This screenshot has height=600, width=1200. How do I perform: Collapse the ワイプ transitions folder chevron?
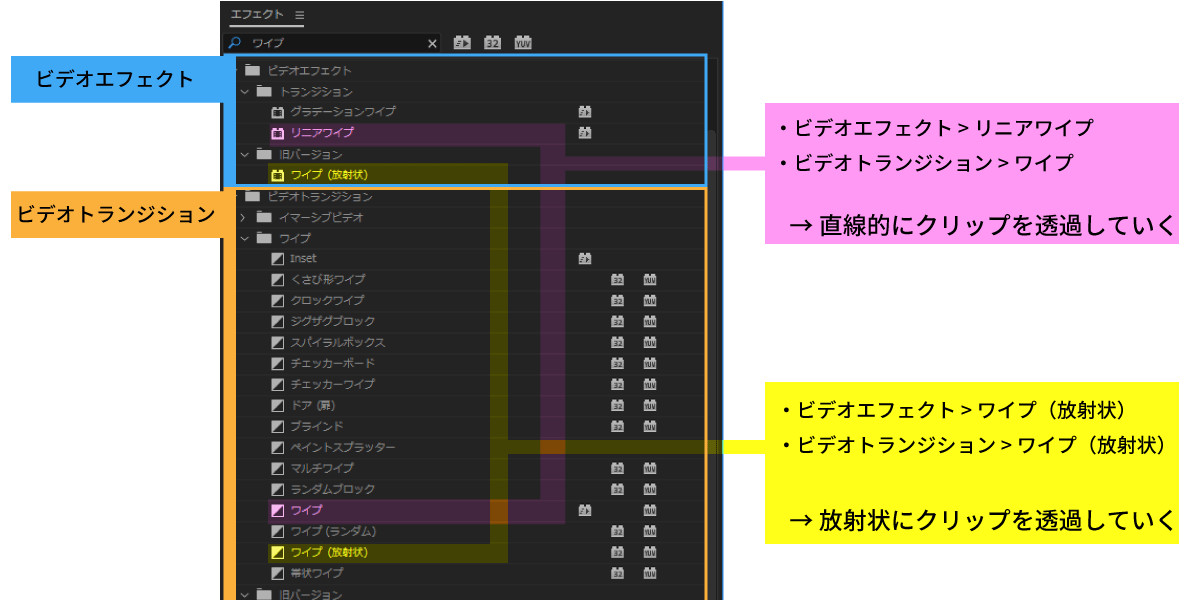point(245,238)
